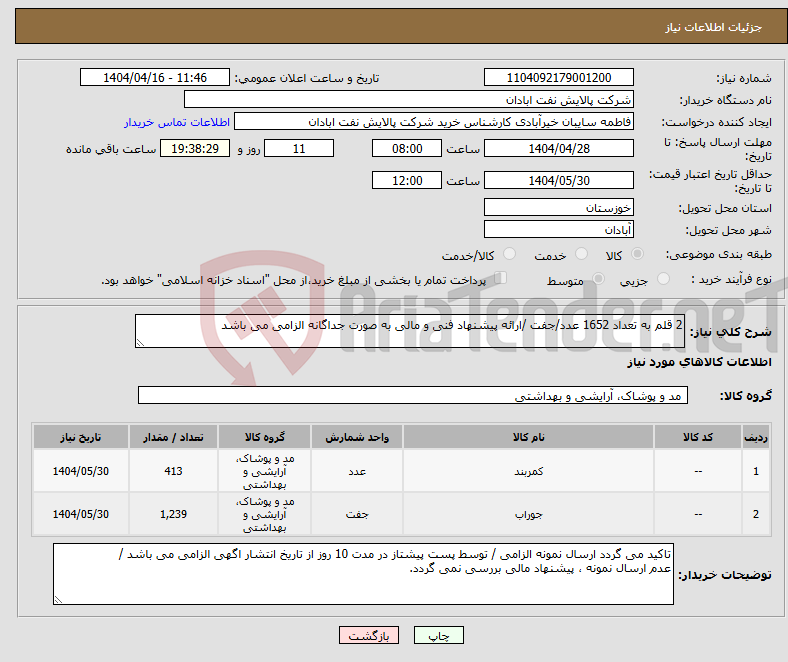Click the buyer organization name field
Viewport: 788px width, 662px height.
tap(409, 100)
